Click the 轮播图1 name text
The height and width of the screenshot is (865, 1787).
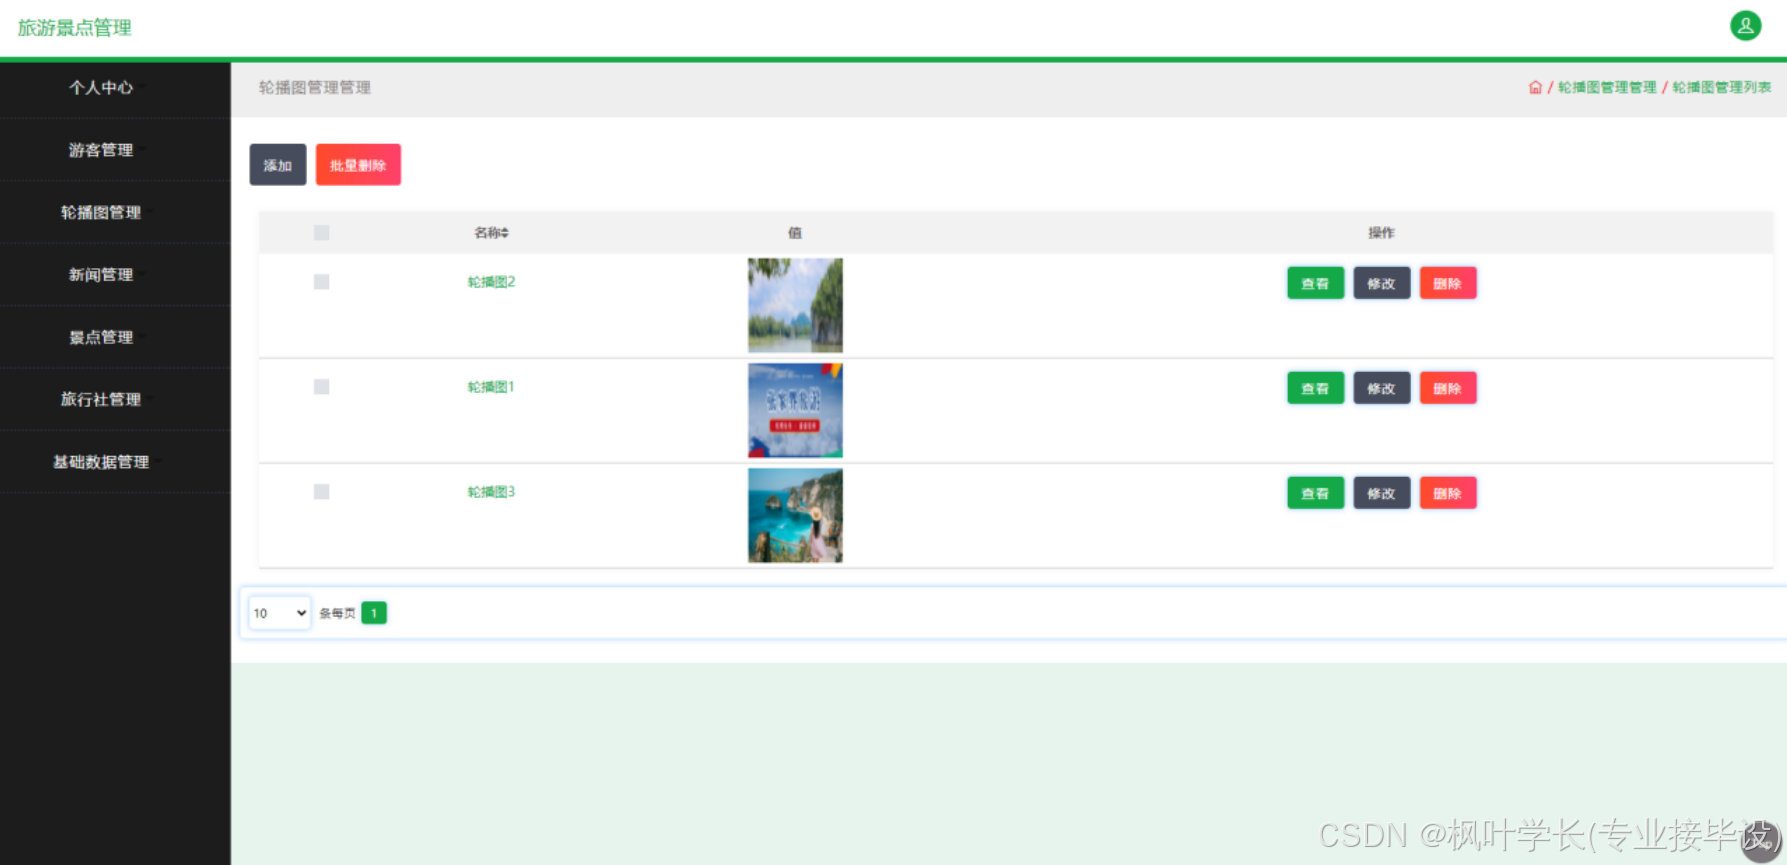click(x=491, y=387)
